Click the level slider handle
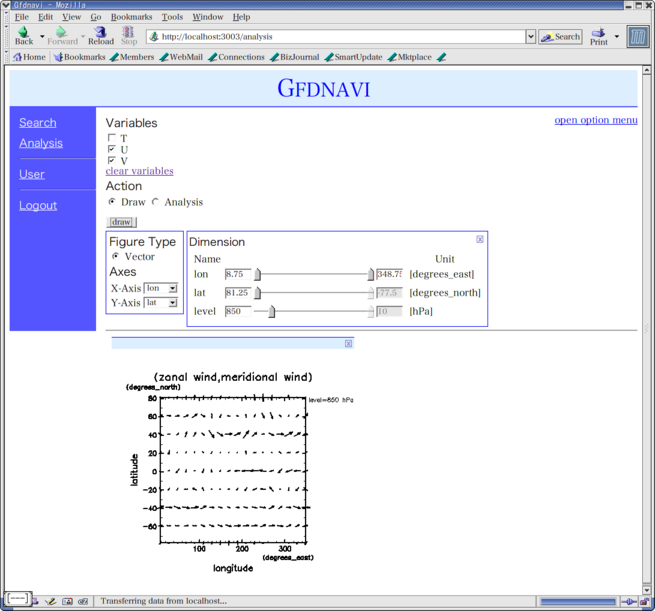This screenshot has height=611, width=655. 271,312
